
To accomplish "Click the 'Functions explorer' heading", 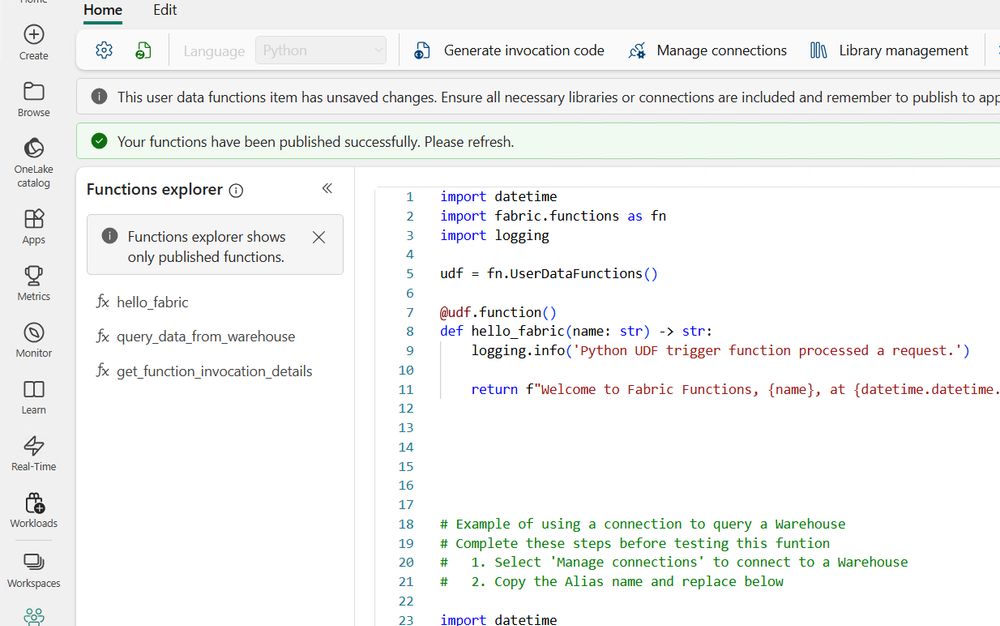I will click(155, 189).
